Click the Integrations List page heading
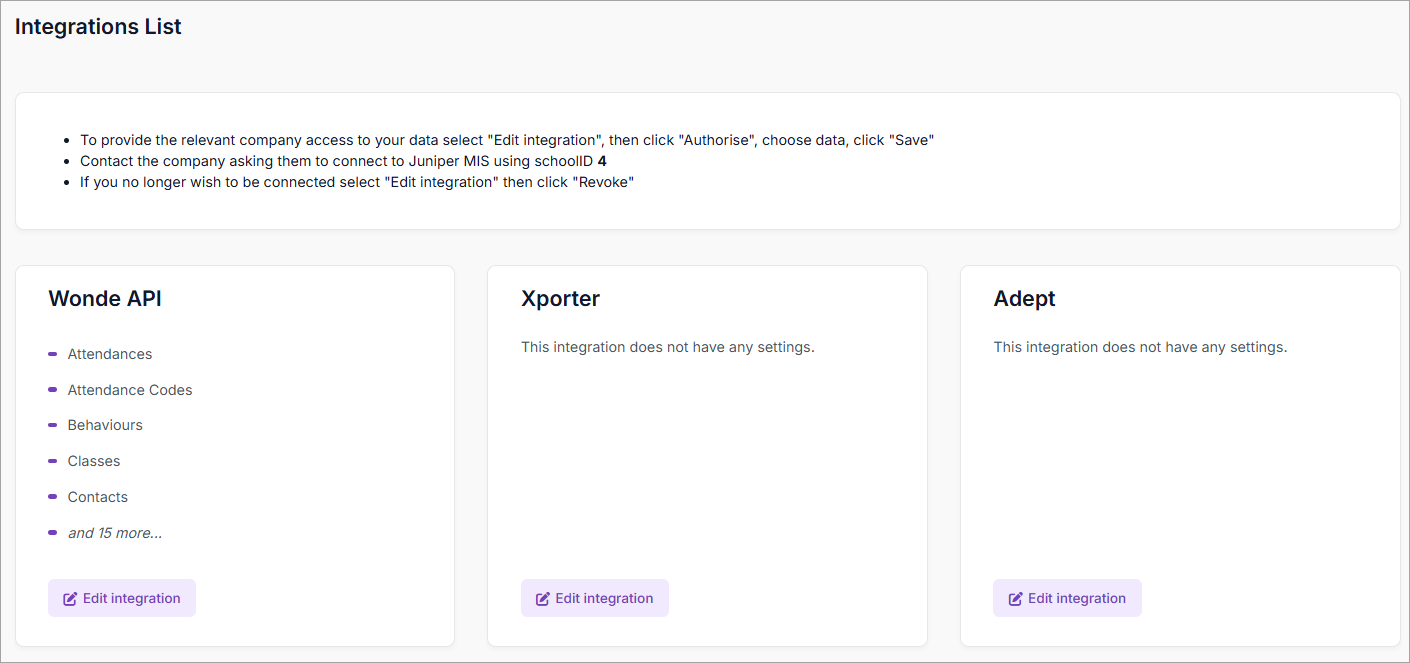The width and height of the screenshot is (1410, 663). pos(98,27)
